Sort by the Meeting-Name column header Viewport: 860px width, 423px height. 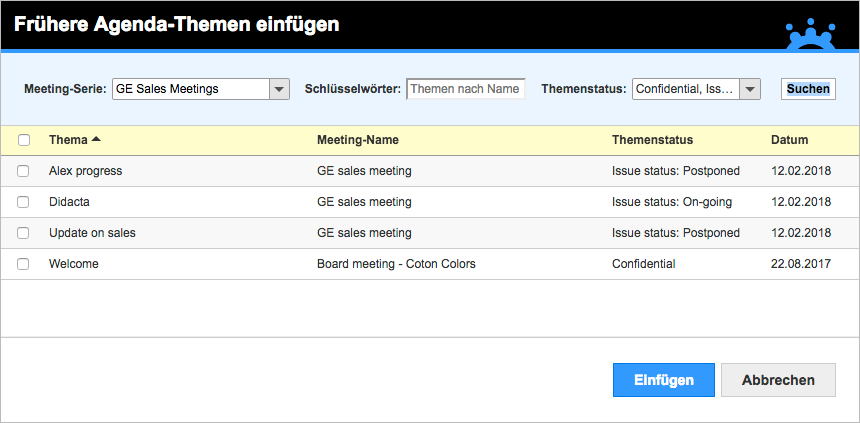coord(358,140)
